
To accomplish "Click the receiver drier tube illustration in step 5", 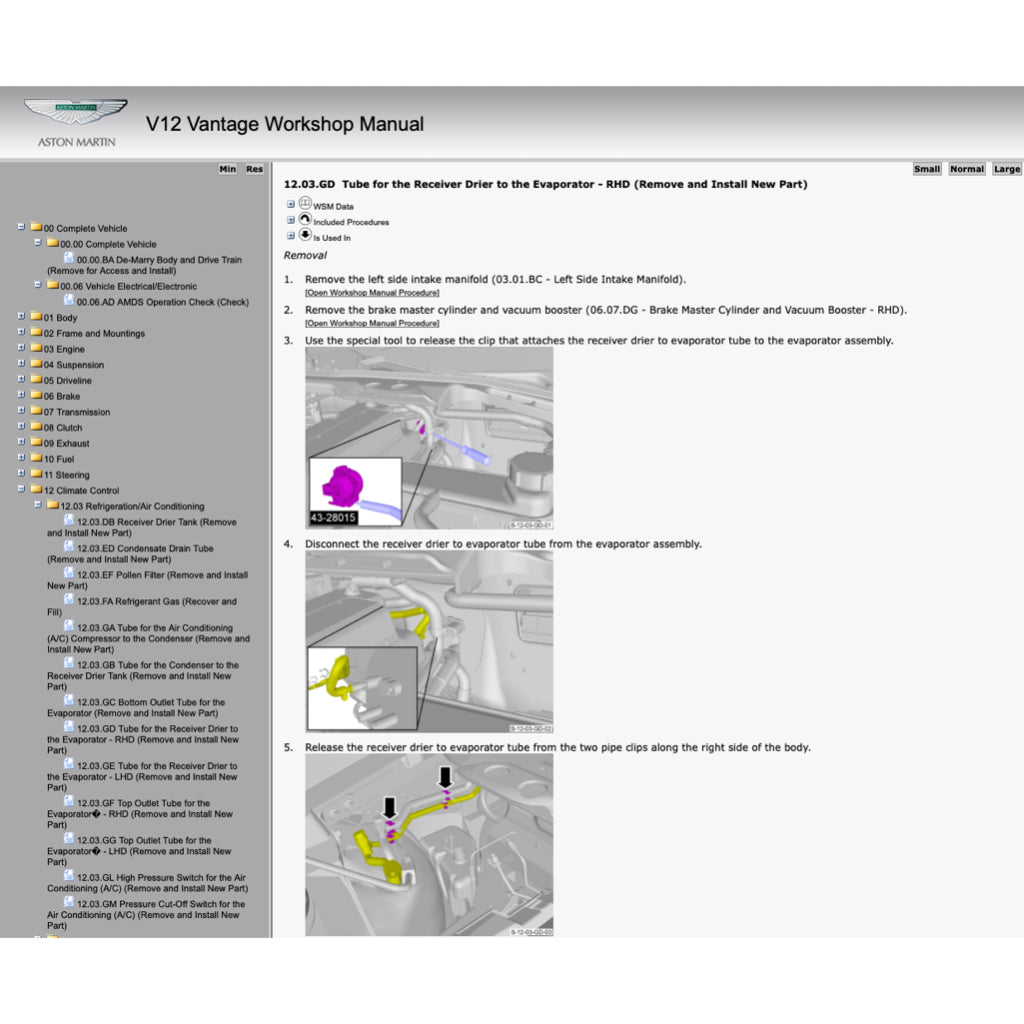I will pyautogui.click(x=428, y=845).
